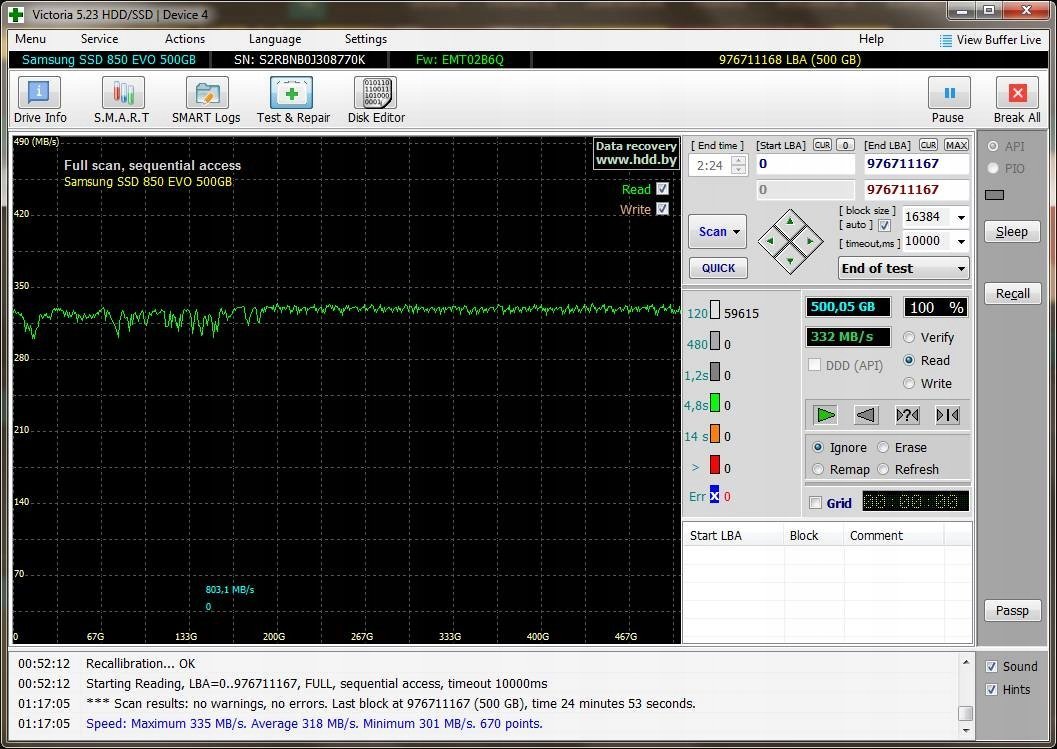Click the Start LBA input field
Viewport: 1057px width, 749px height.
pyautogui.click(x=805, y=164)
